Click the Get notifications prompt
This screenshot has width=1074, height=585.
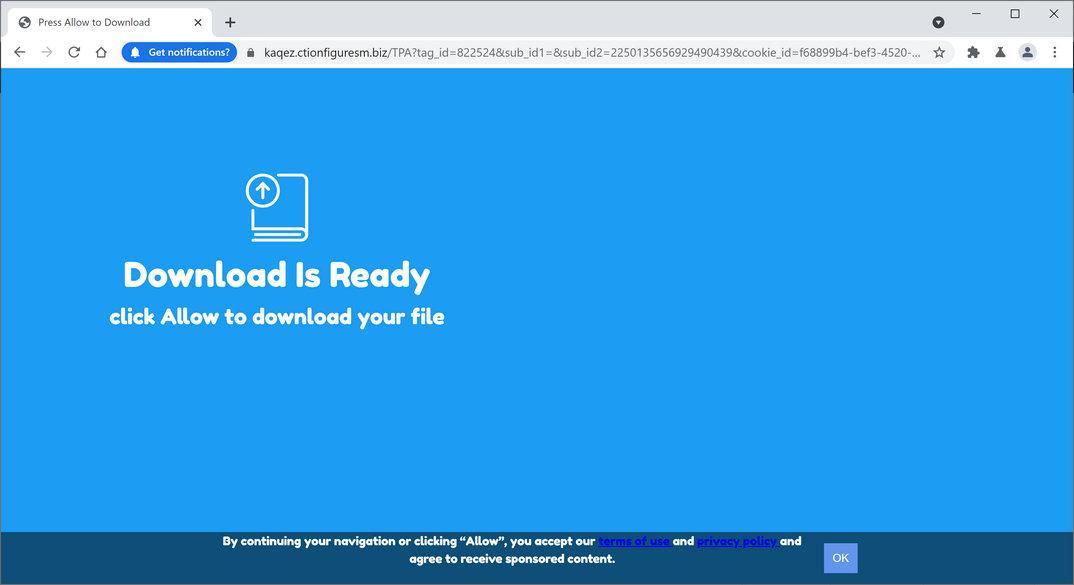click(x=186, y=52)
